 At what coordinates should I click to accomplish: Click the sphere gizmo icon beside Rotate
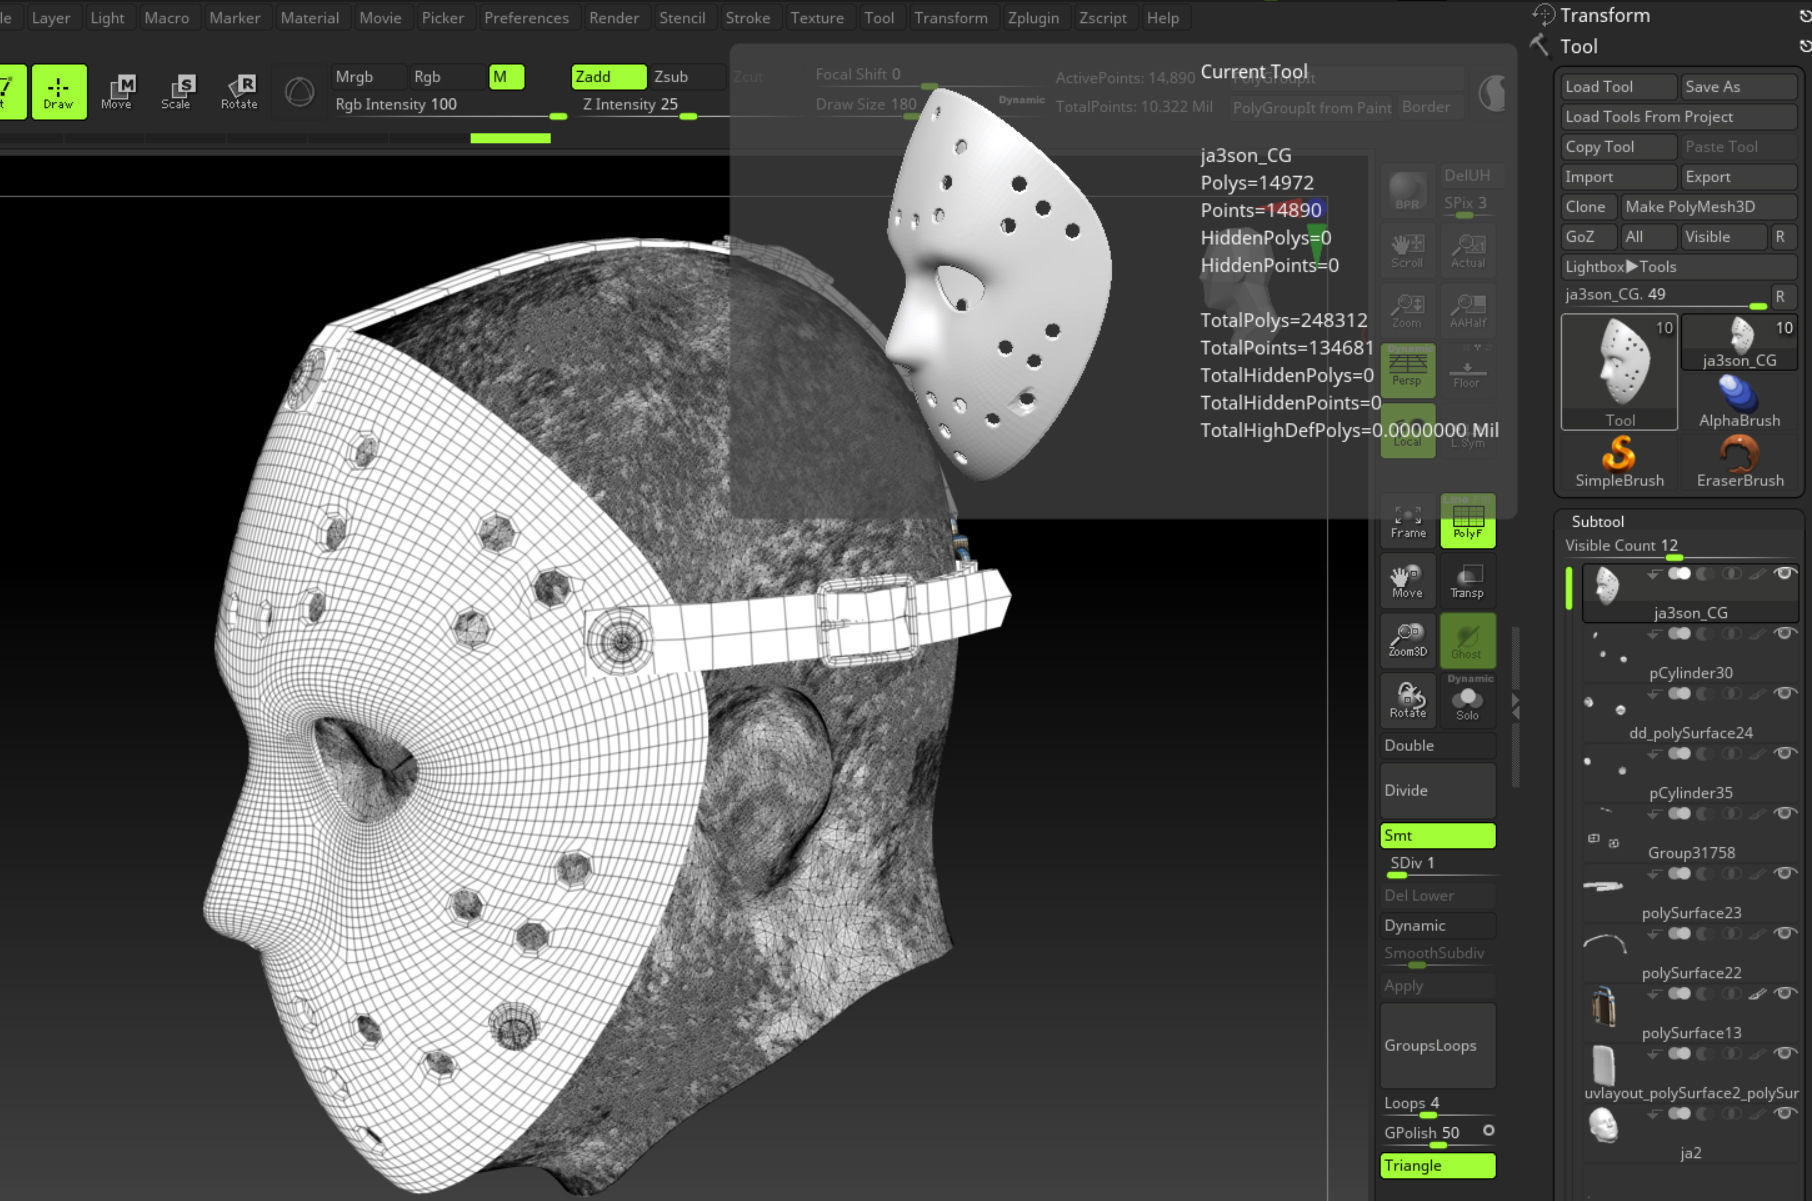tap(299, 92)
